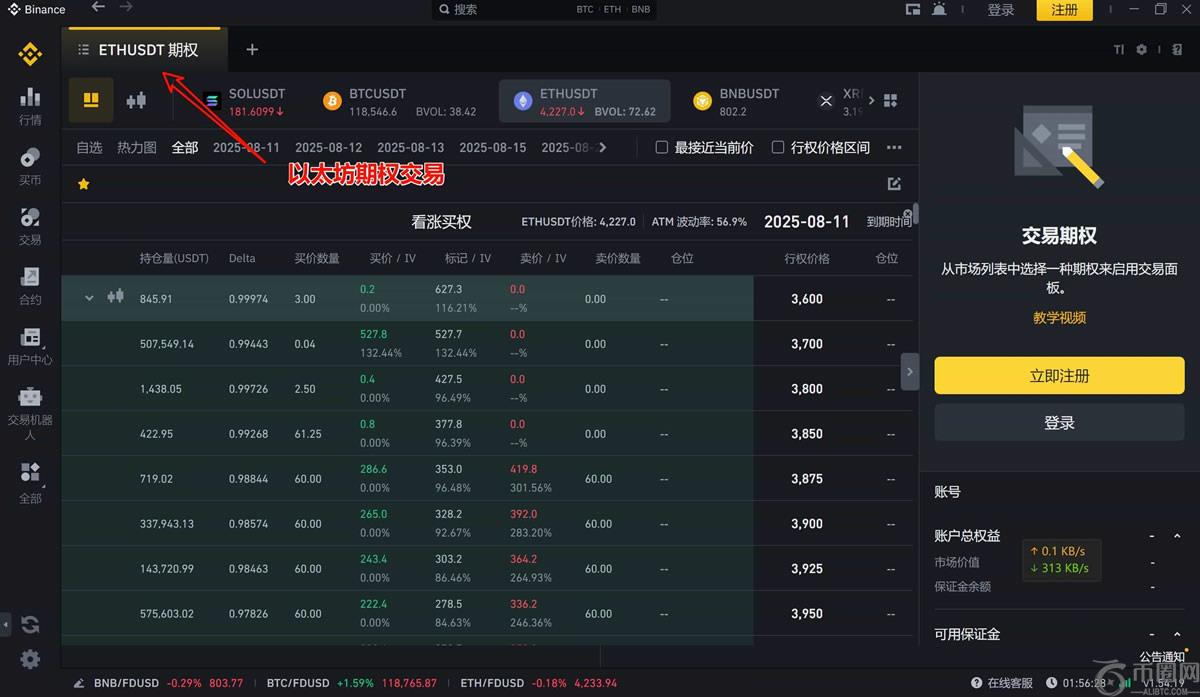The image size is (1200, 697).
Task: Click the yellow favorites star icon
Action: point(84,184)
